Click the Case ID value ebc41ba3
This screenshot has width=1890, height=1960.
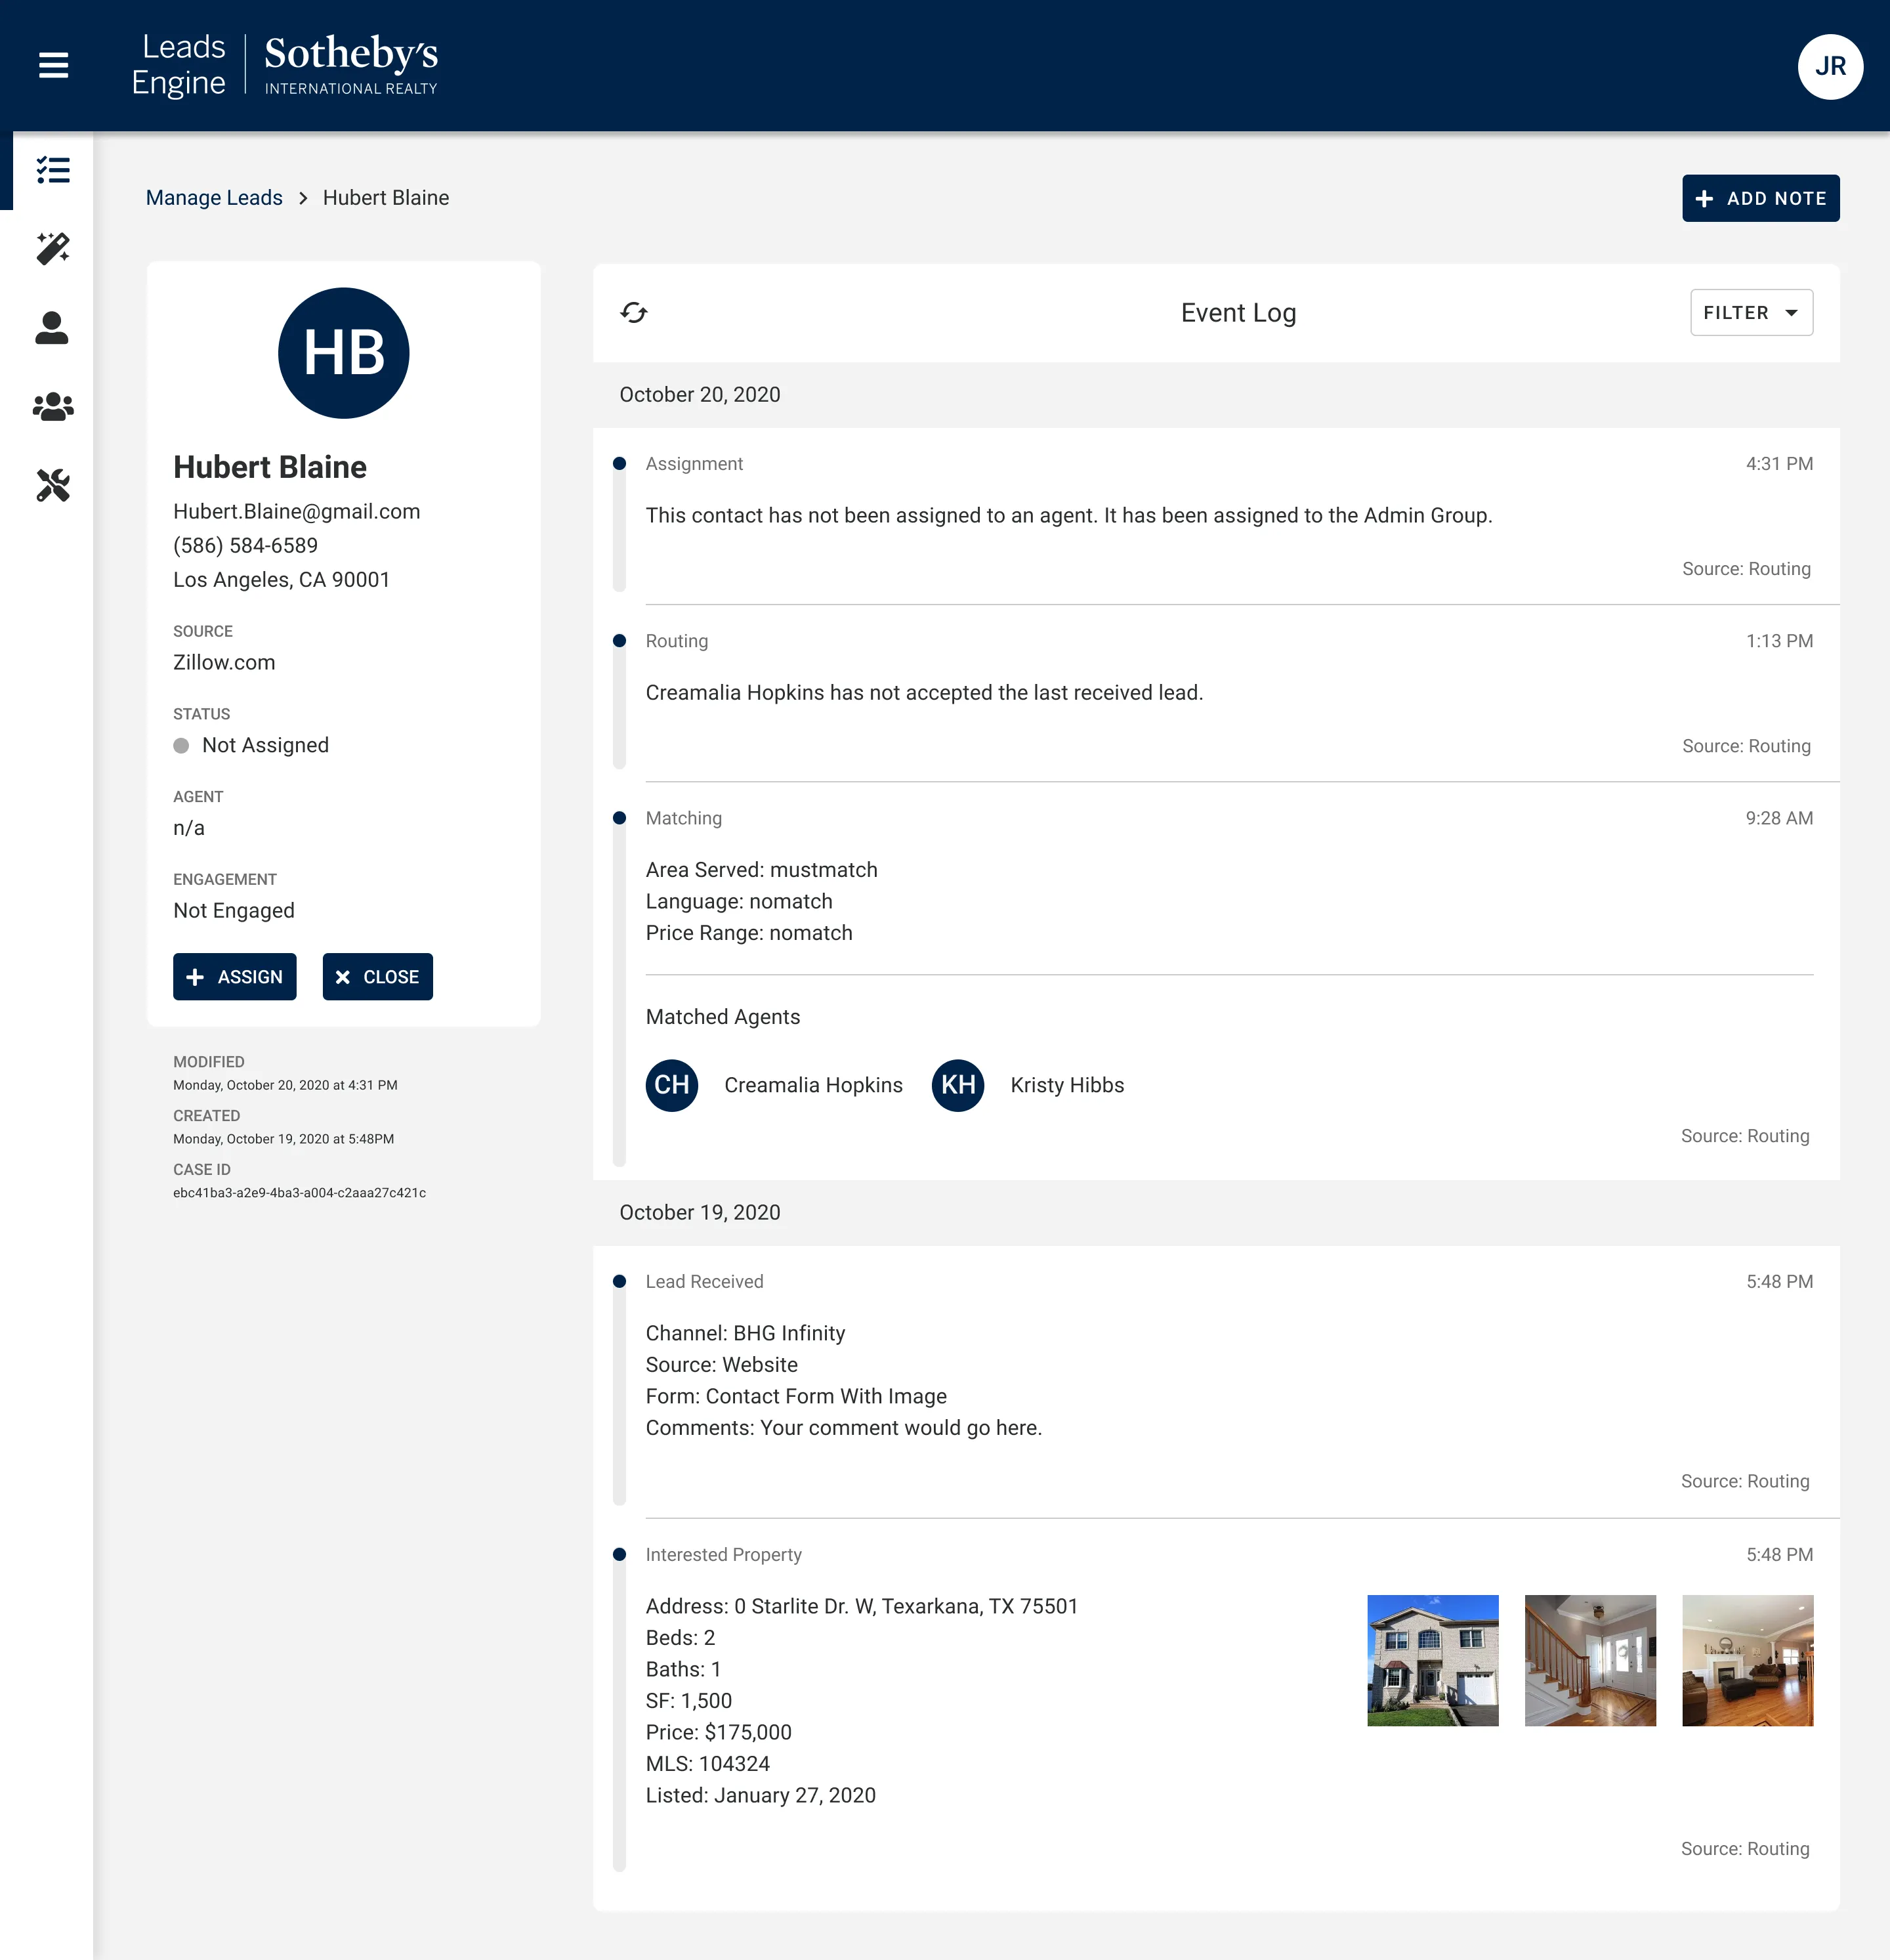299,1193
